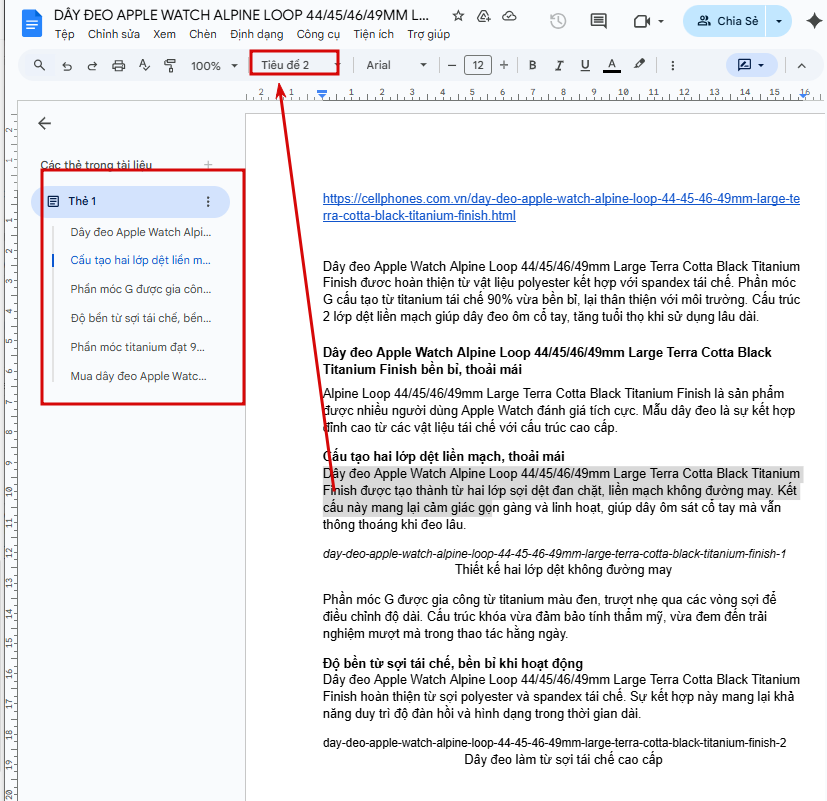Viewport: 827px width, 801px height.
Task: Jump to outline heading Phần móc titanium đạt 9...
Action: pos(137,347)
